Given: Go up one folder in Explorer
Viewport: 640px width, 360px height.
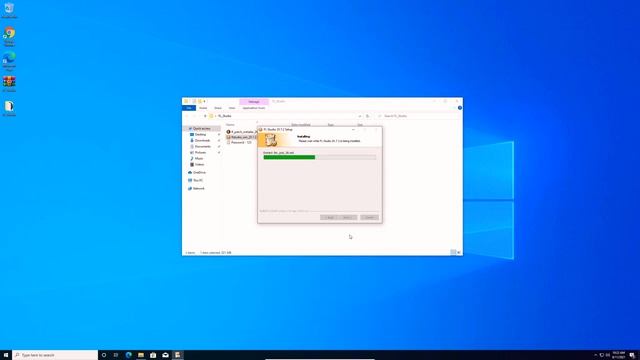Looking at the screenshot, I should pyautogui.click(x=205, y=116).
